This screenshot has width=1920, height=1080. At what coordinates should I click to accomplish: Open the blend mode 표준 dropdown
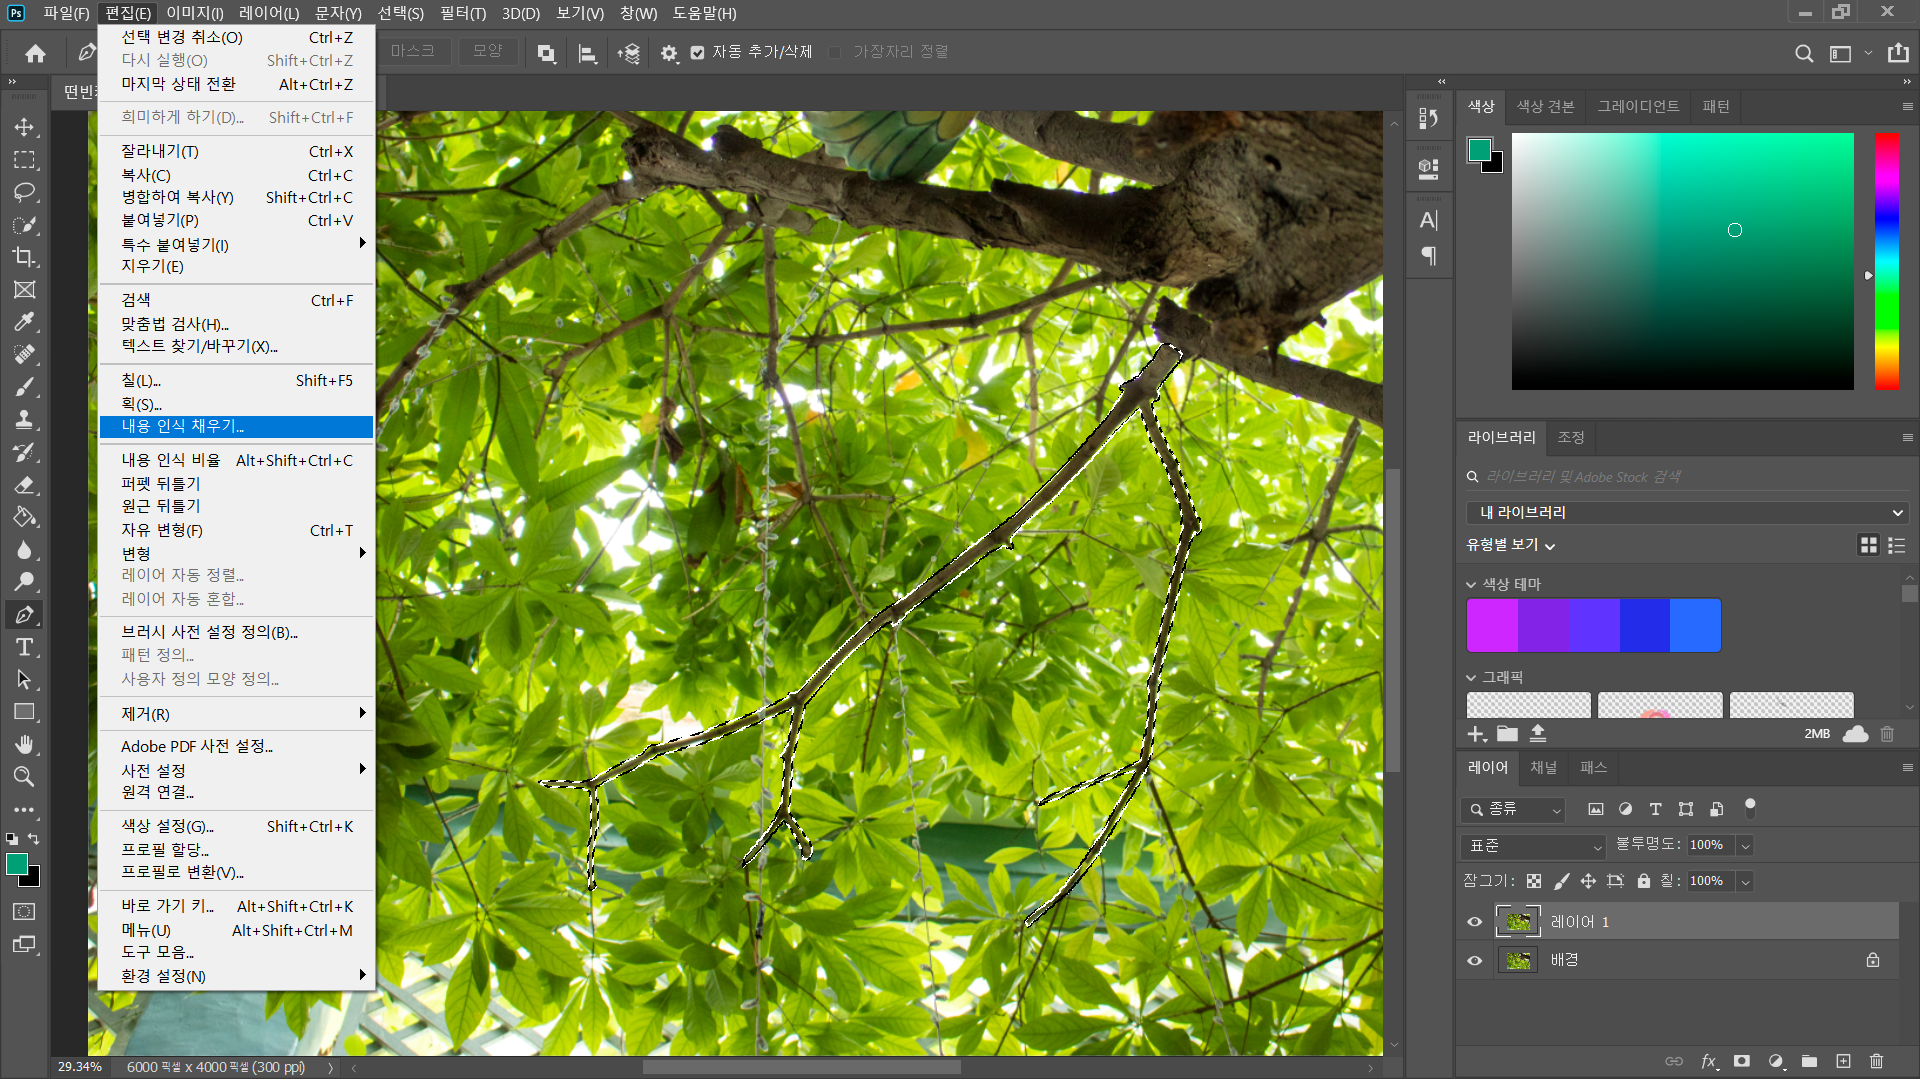click(x=1533, y=846)
